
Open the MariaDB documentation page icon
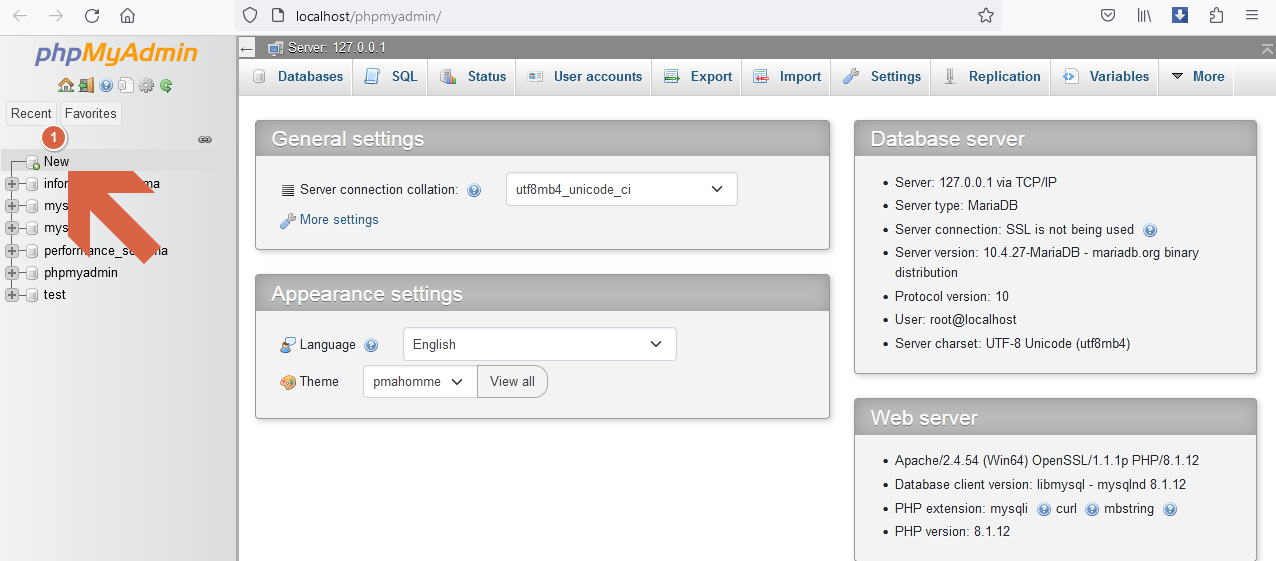[x=125, y=85]
